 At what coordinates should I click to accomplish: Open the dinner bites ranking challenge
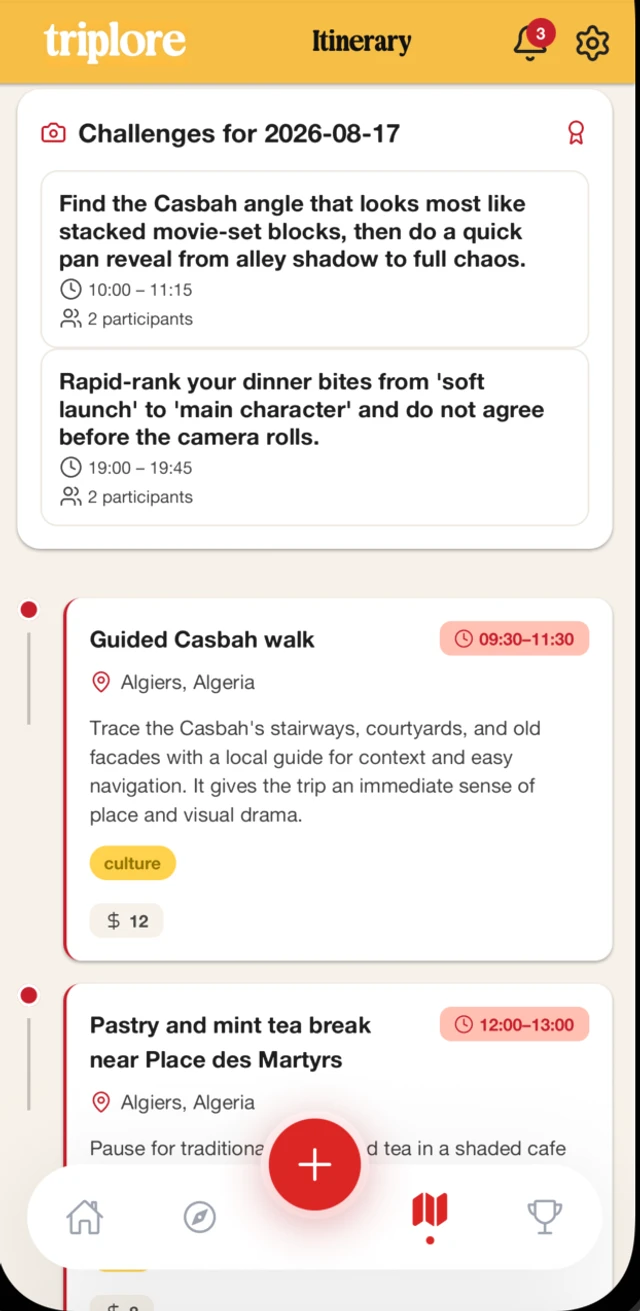click(x=314, y=437)
